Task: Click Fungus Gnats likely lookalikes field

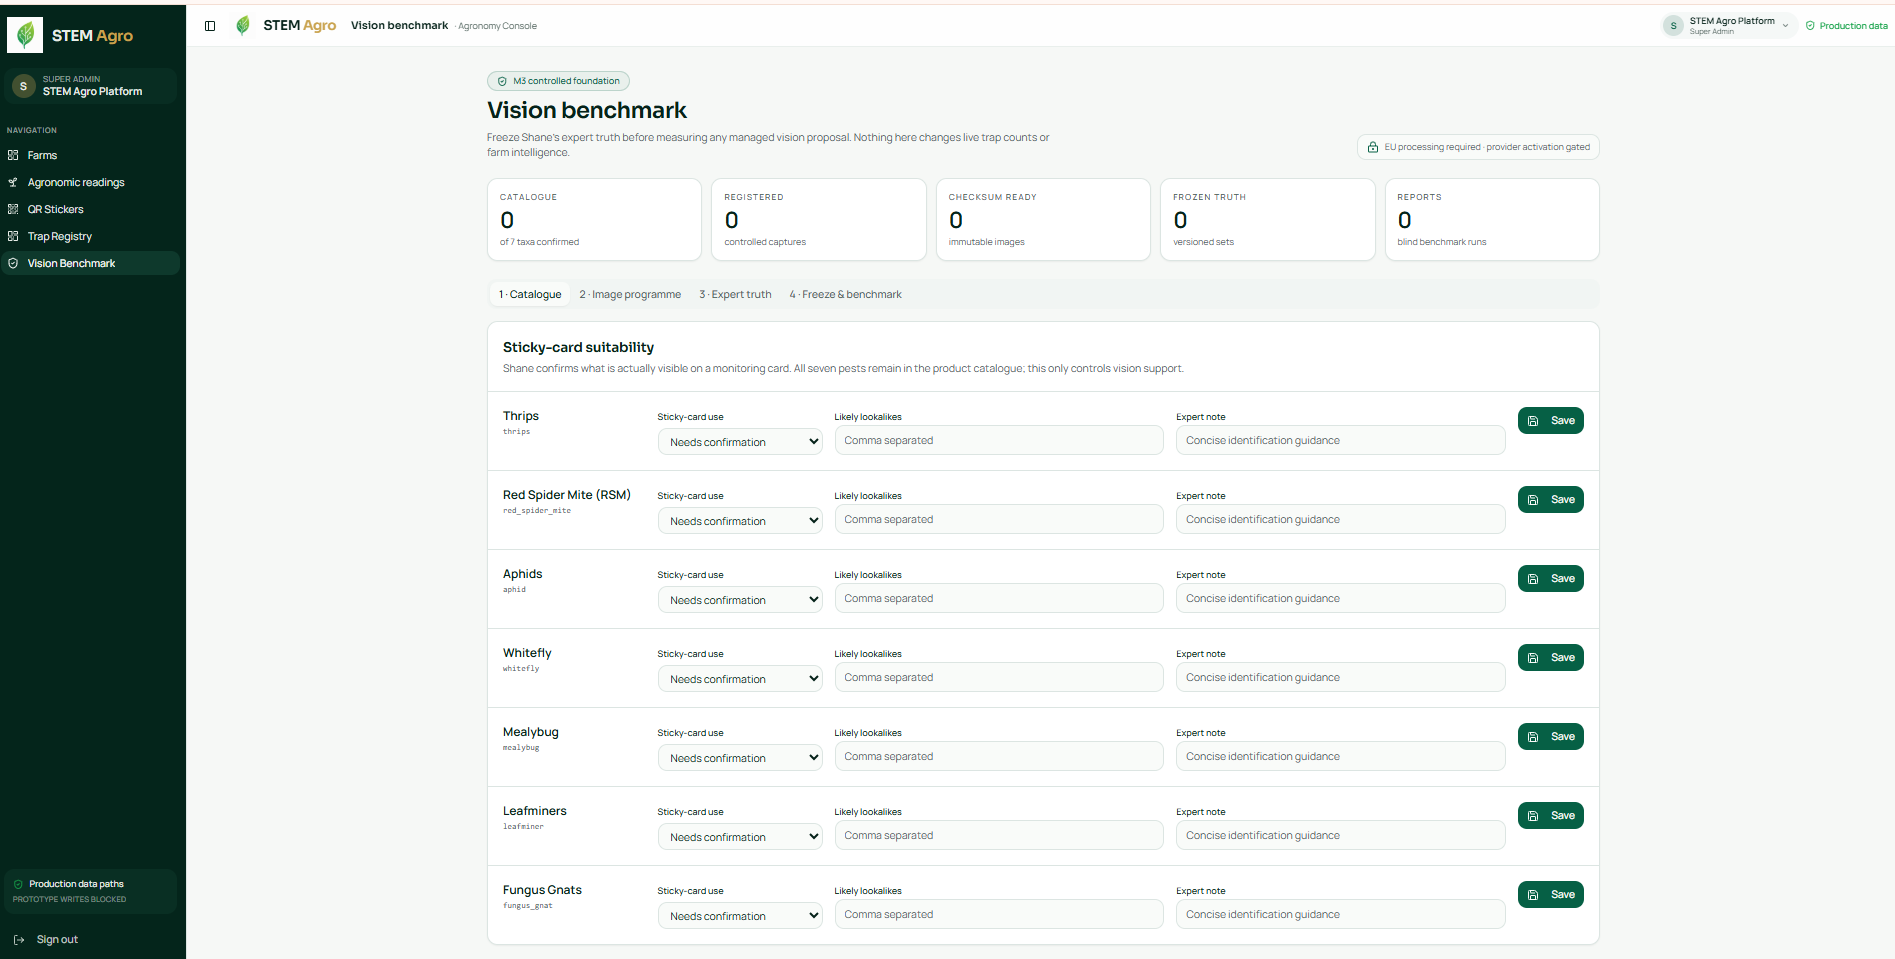Action: 999,914
